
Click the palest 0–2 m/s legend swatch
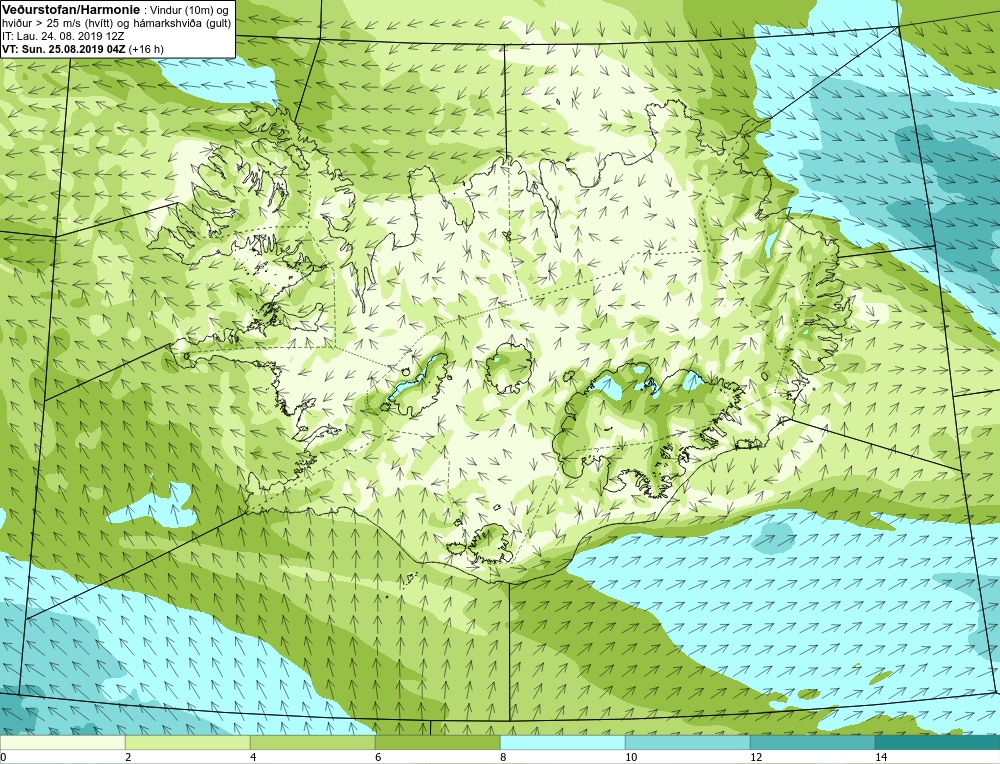pos(62,743)
